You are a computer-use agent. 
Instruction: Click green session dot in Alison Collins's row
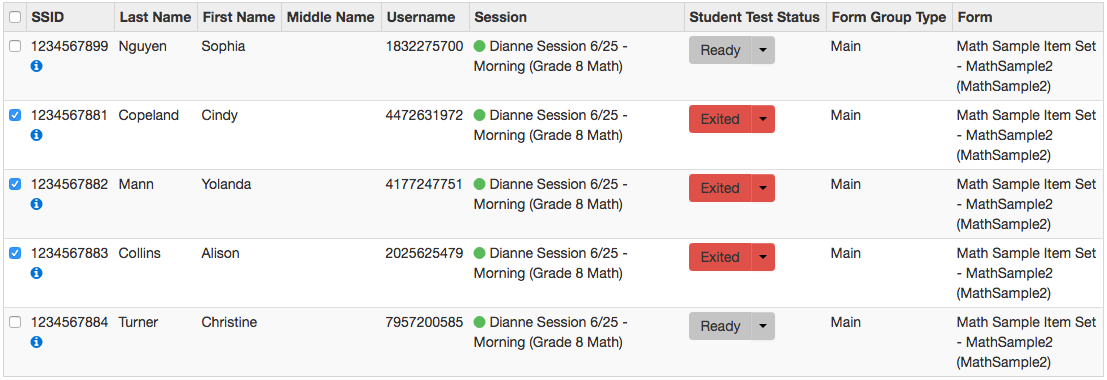click(479, 254)
